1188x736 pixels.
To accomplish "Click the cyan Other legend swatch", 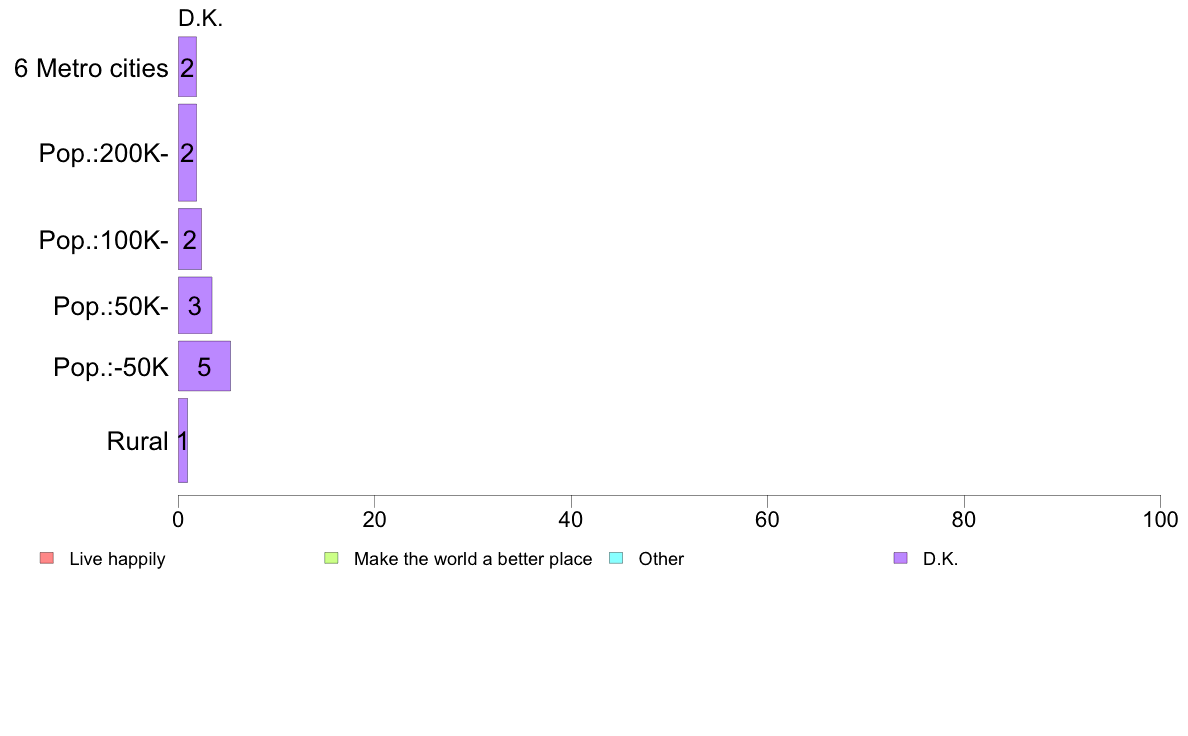I will [616, 559].
